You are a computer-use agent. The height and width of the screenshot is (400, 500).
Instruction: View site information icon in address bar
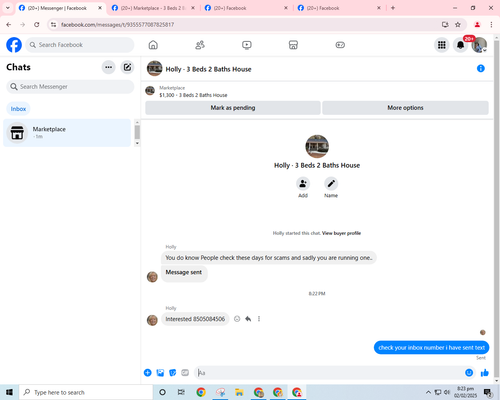[53, 25]
